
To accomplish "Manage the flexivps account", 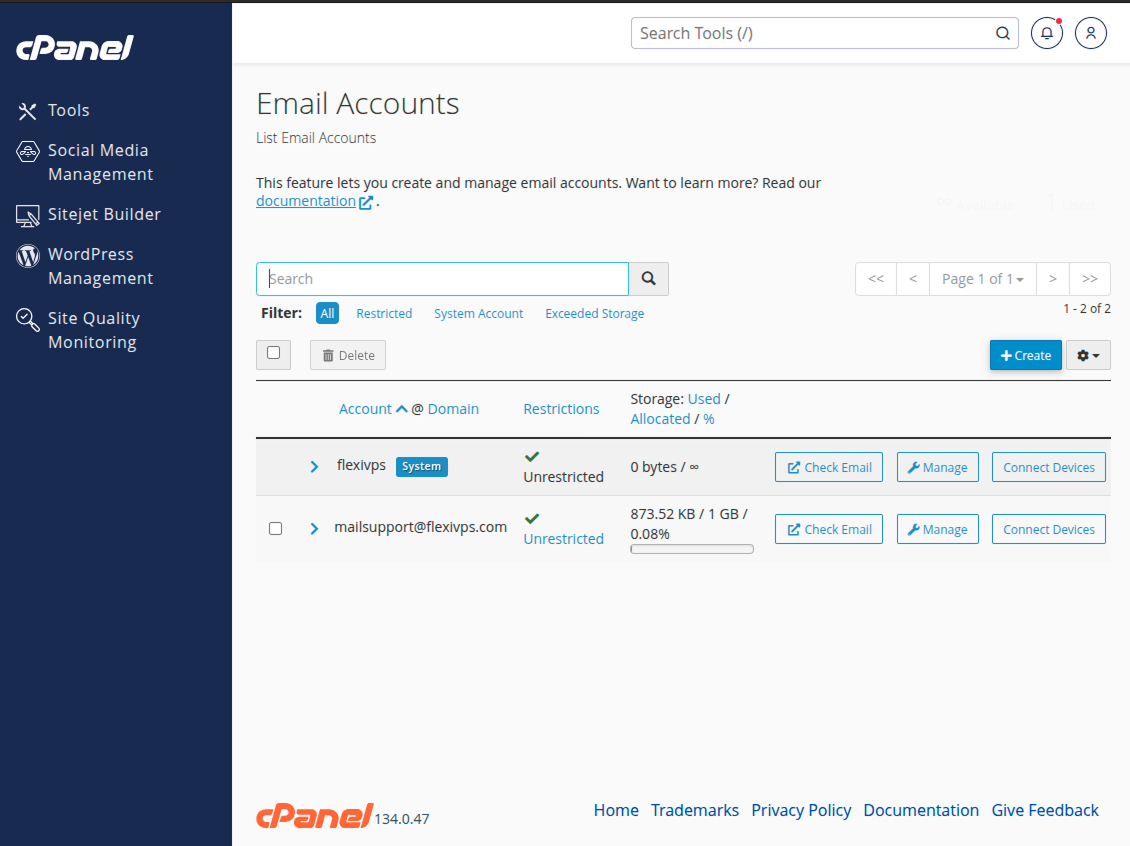I will click(x=938, y=467).
